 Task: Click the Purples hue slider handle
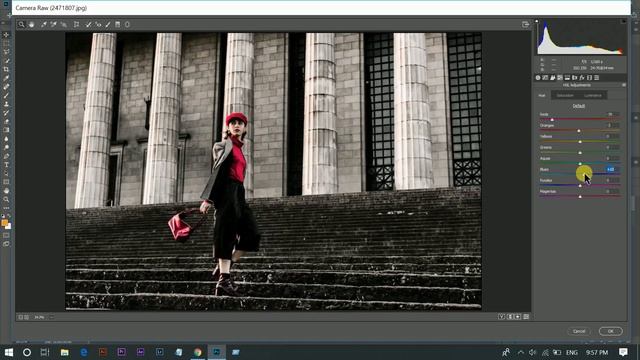(x=580, y=186)
